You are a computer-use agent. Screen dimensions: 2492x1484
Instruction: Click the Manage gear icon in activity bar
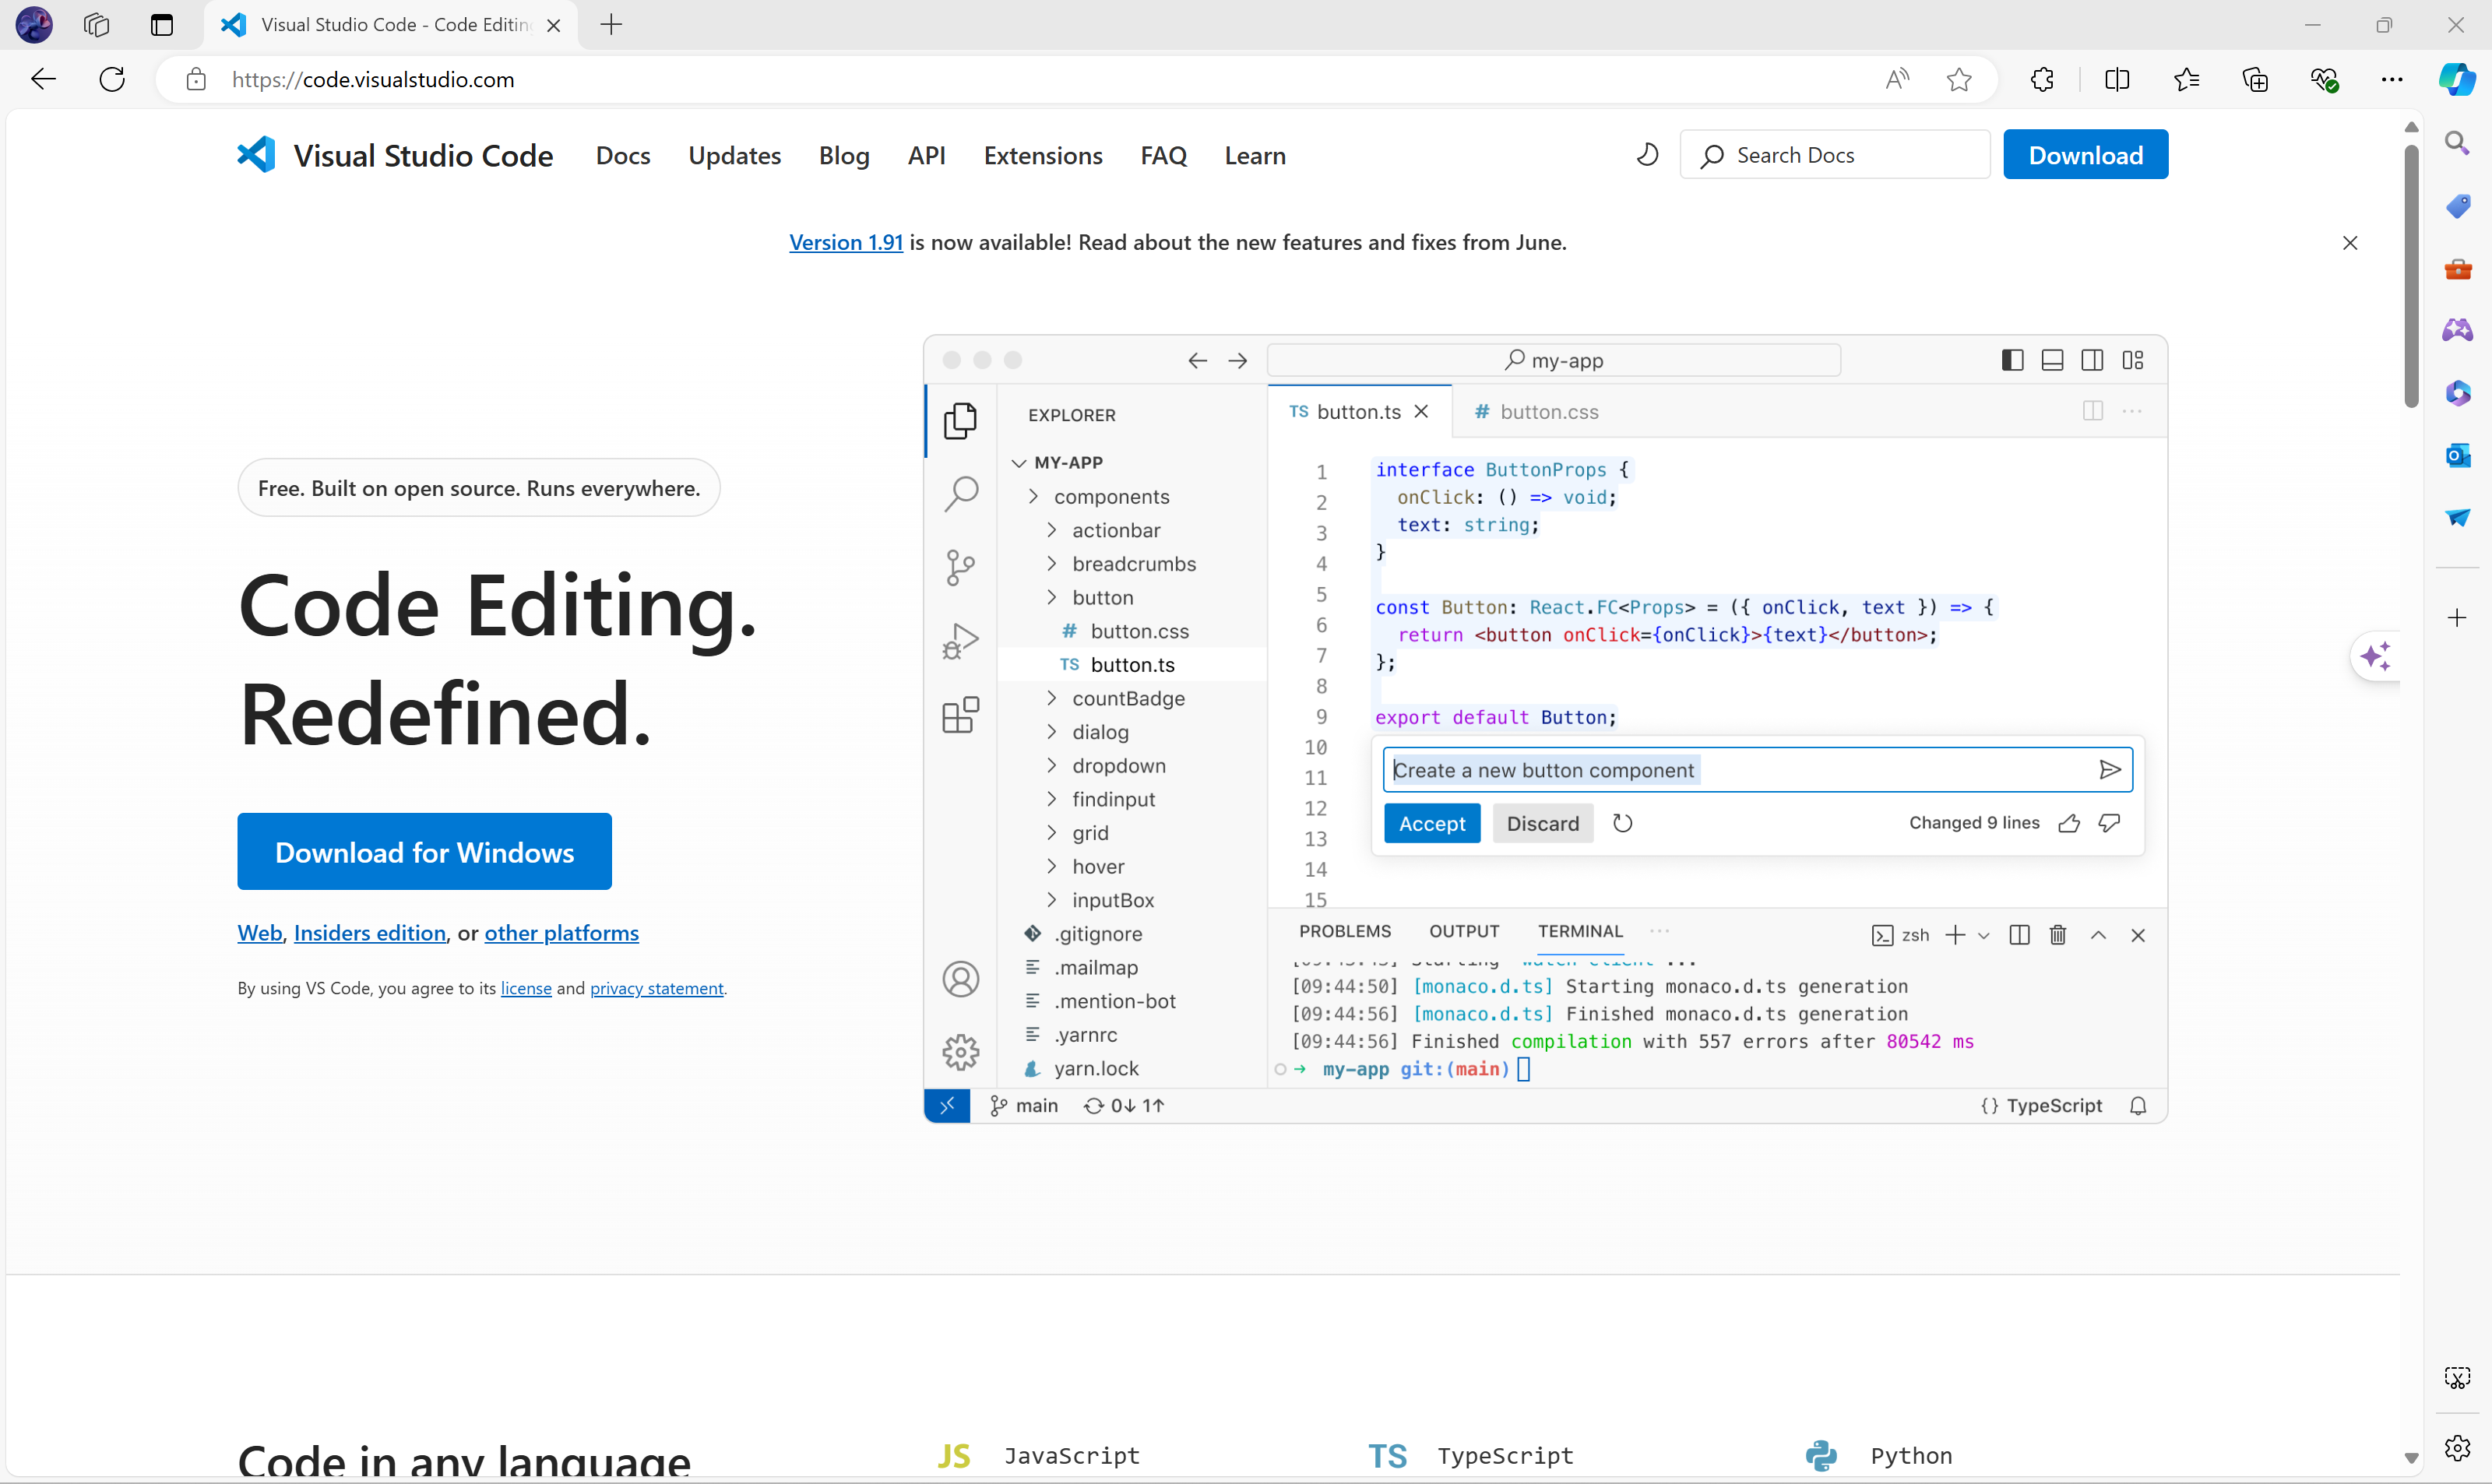click(x=961, y=1051)
